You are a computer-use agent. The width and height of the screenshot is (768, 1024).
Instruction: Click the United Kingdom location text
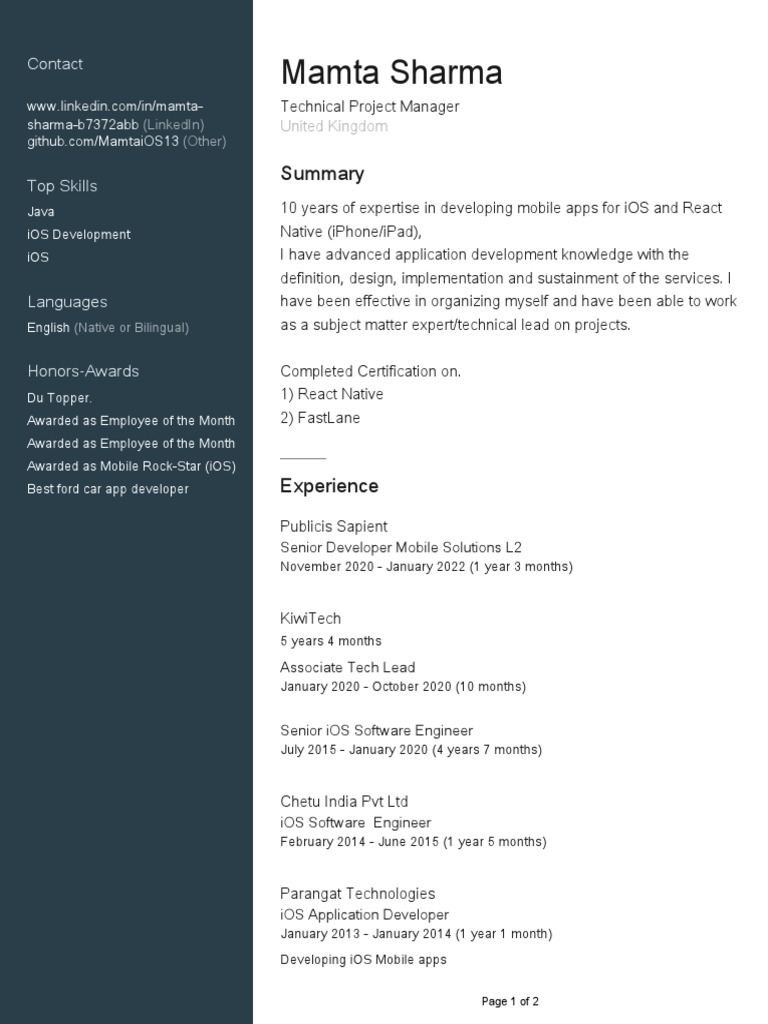click(x=334, y=126)
